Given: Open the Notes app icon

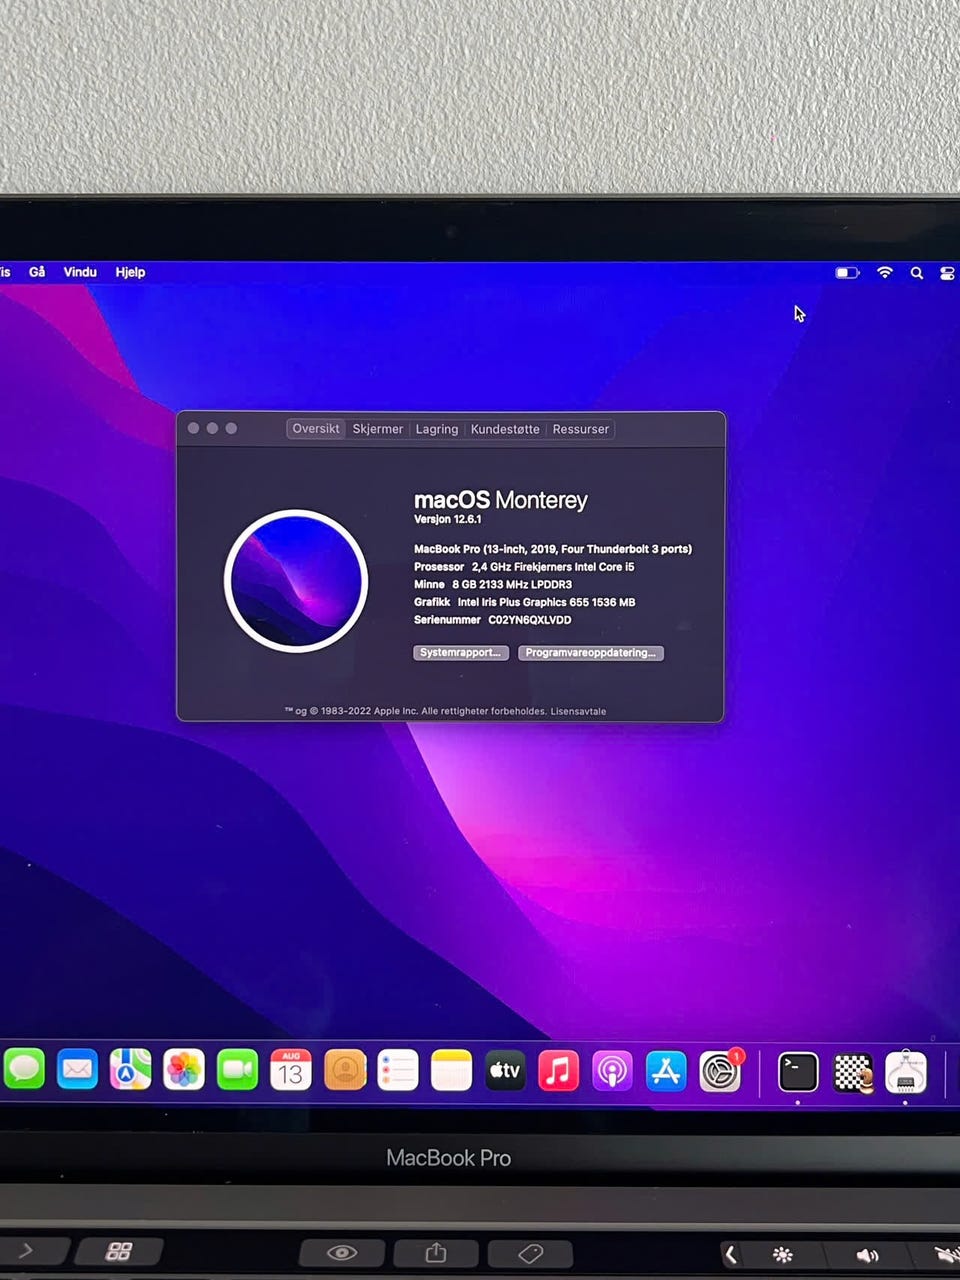Looking at the screenshot, I should (451, 1070).
